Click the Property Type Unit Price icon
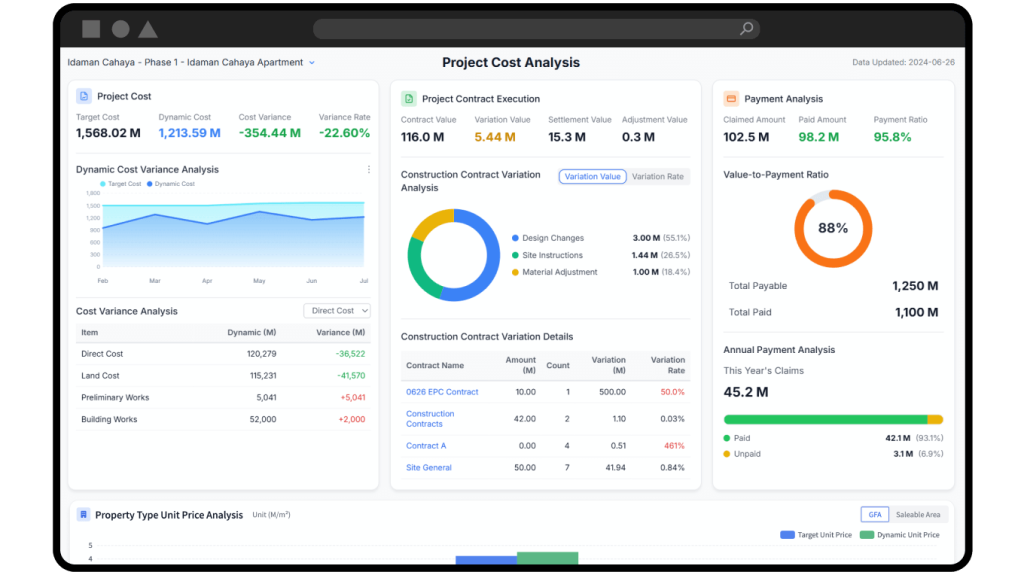 (x=84, y=515)
